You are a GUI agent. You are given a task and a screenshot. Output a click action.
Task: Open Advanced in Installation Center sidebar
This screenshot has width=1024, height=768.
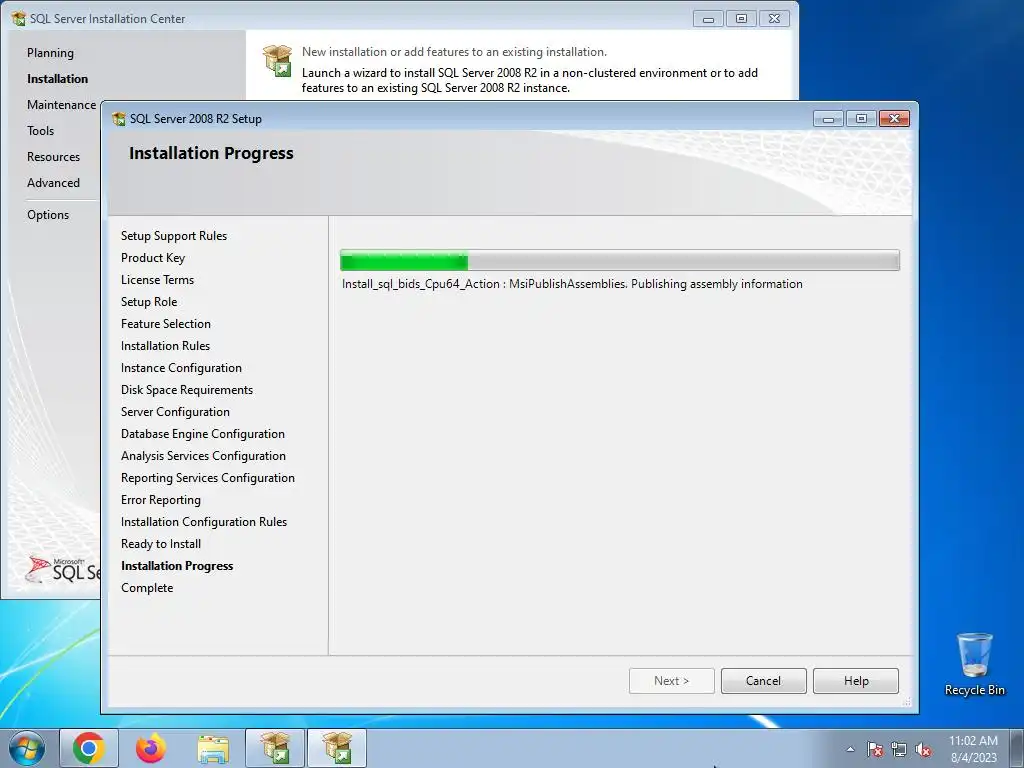pyautogui.click(x=54, y=184)
